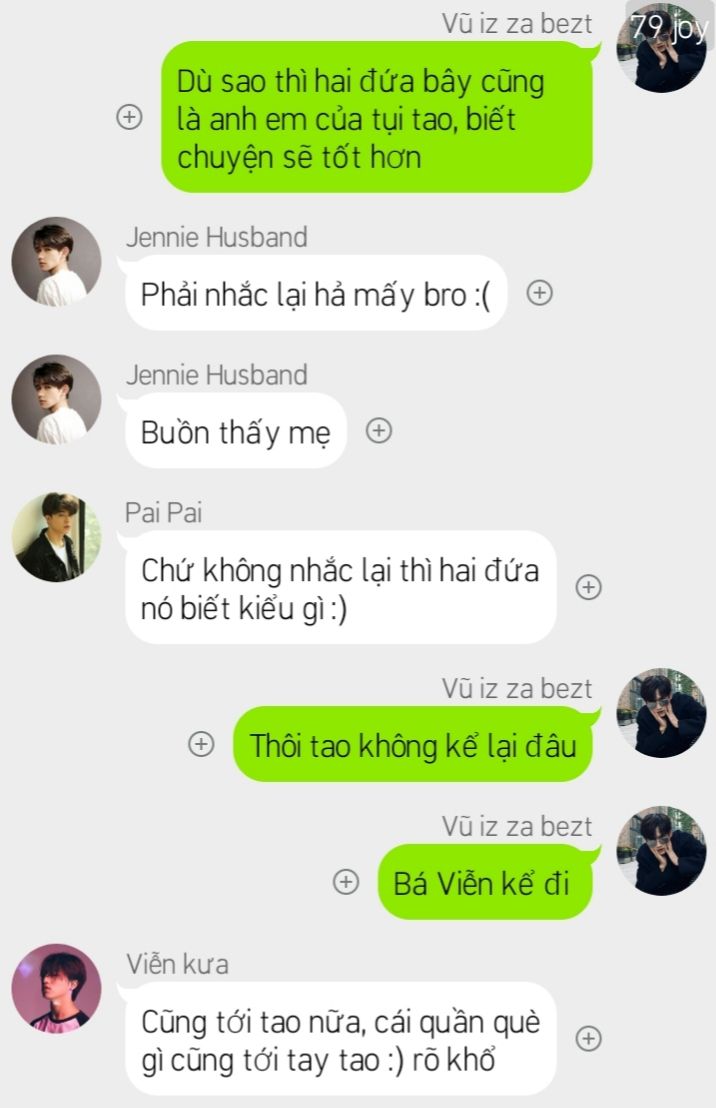Tap the "Pai Pai" sender name
This screenshot has height=1108, width=716.
coord(163,513)
